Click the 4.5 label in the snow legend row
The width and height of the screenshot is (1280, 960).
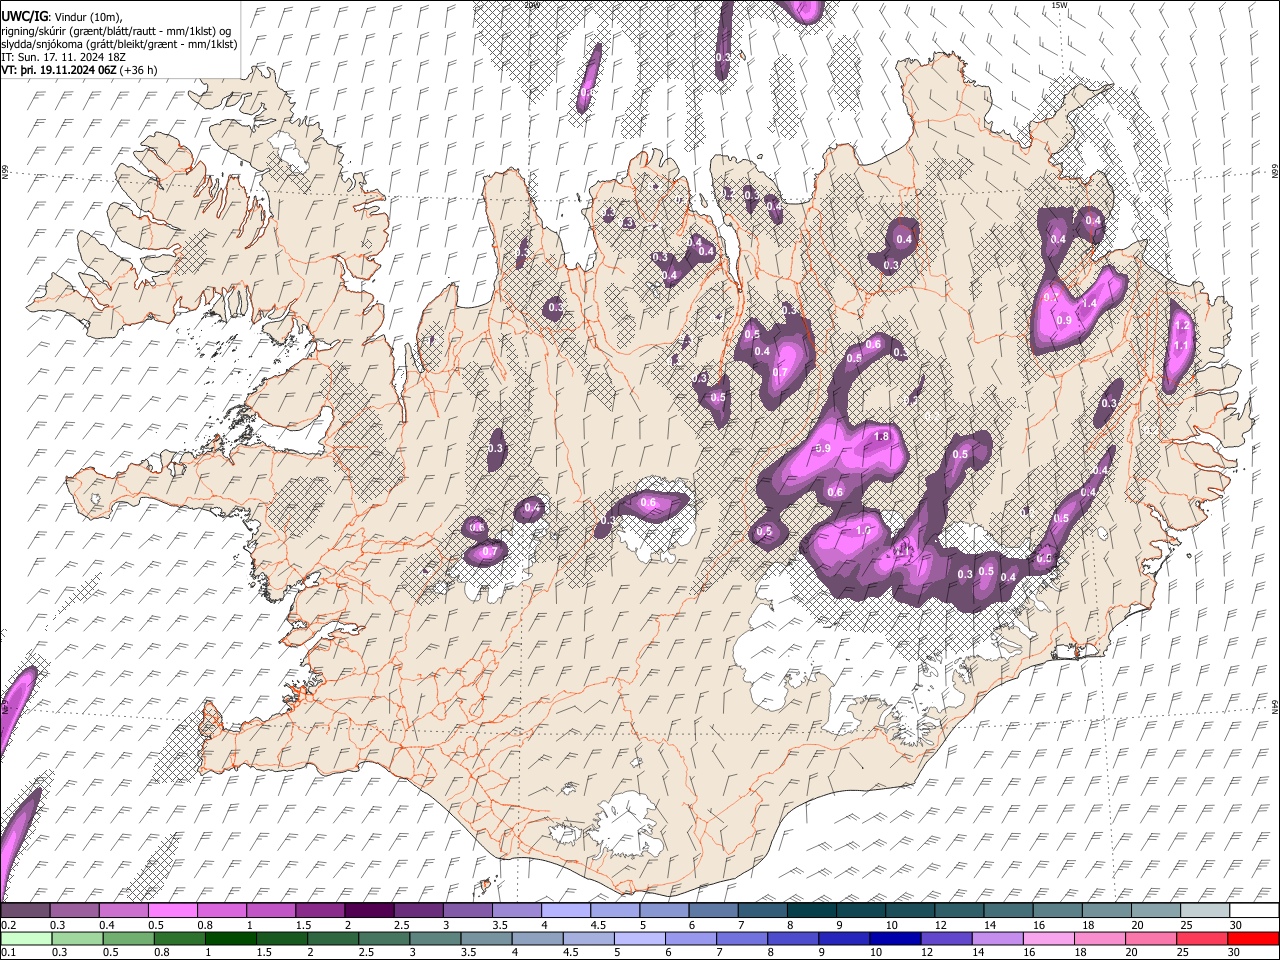(x=597, y=925)
